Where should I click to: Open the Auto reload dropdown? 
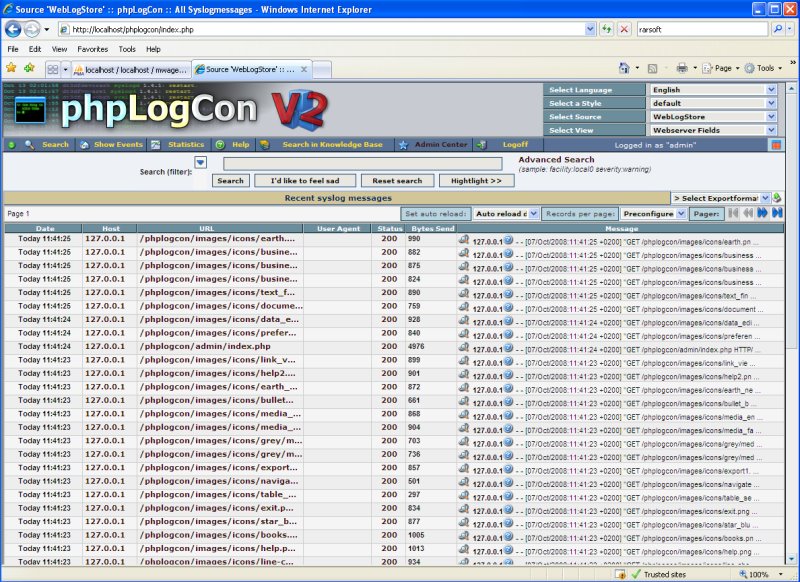pos(506,214)
